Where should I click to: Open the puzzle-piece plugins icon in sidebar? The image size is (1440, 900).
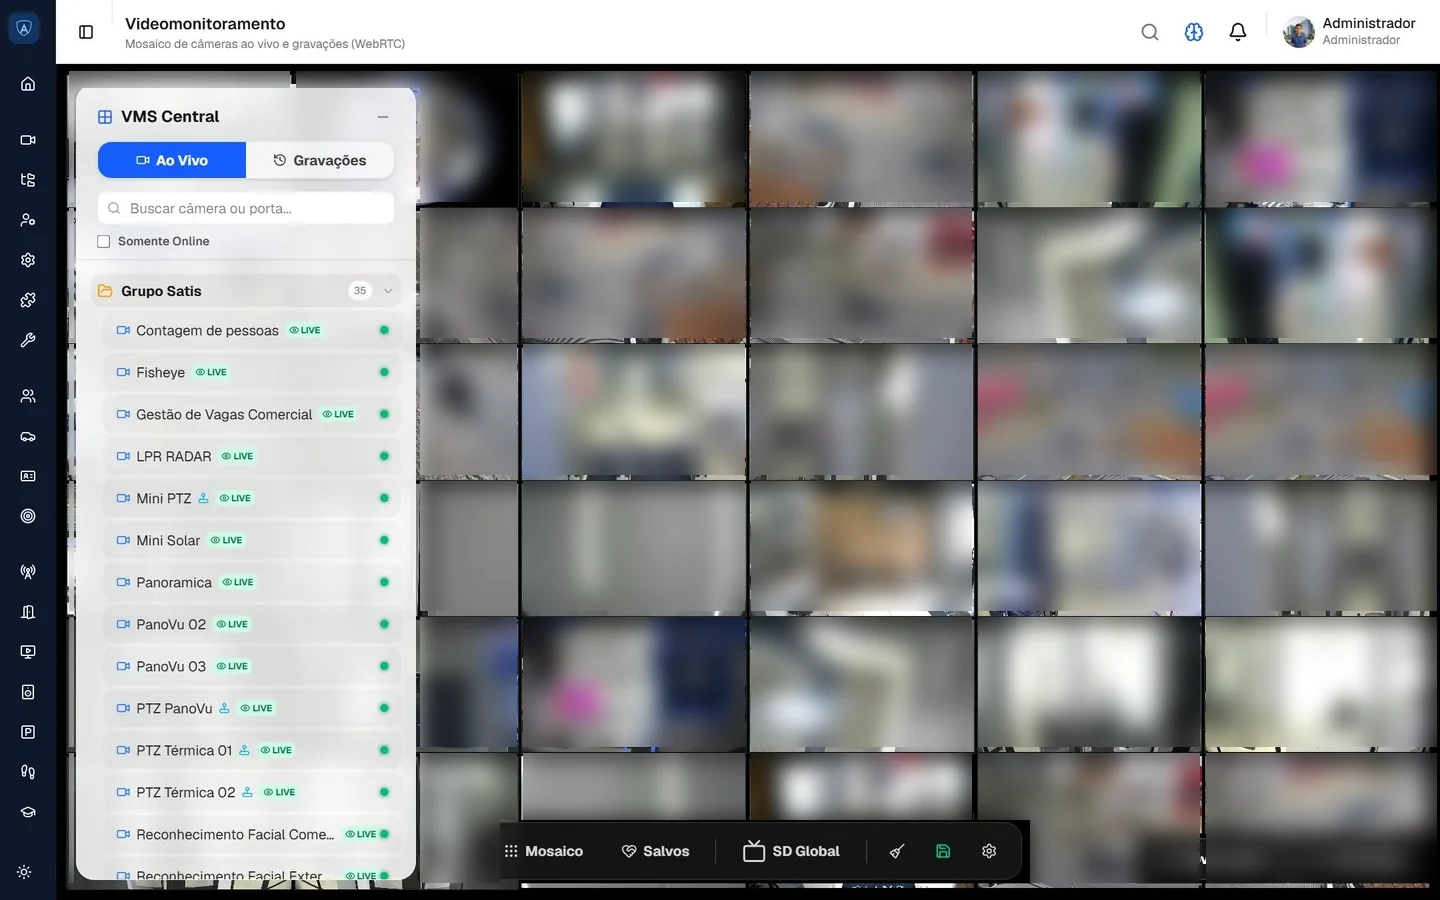[x=28, y=300]
